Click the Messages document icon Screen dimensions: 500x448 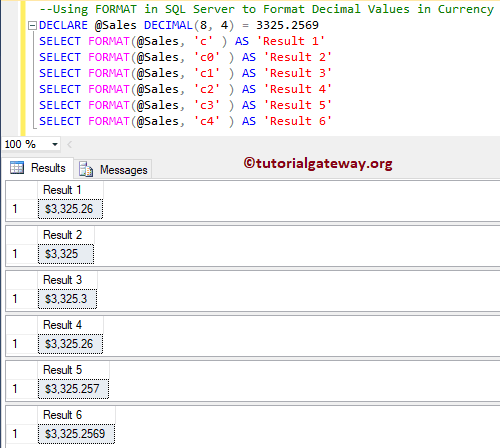(x=86, y=169)
